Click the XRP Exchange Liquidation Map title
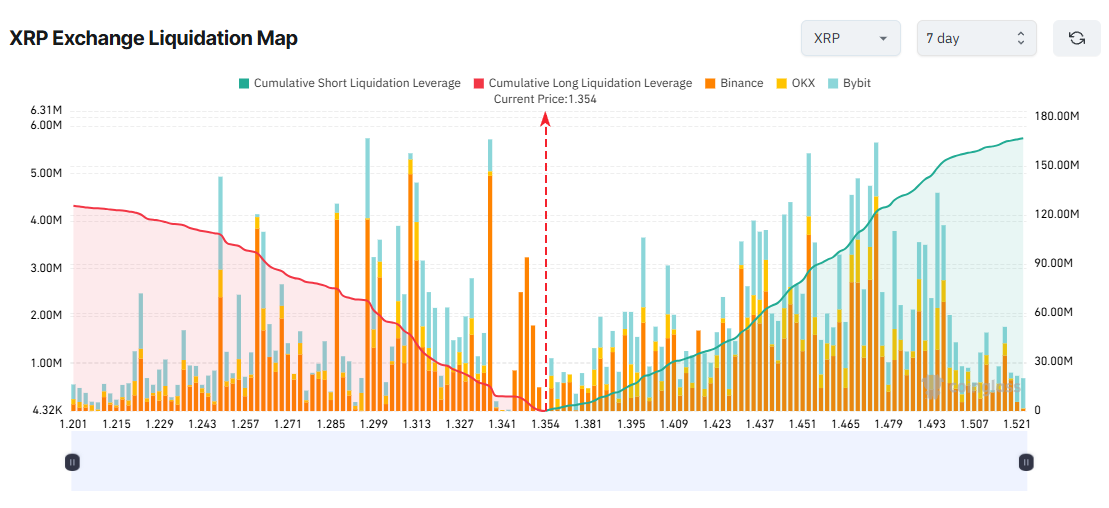This screenshot has width=1109, height=508. 154,38
